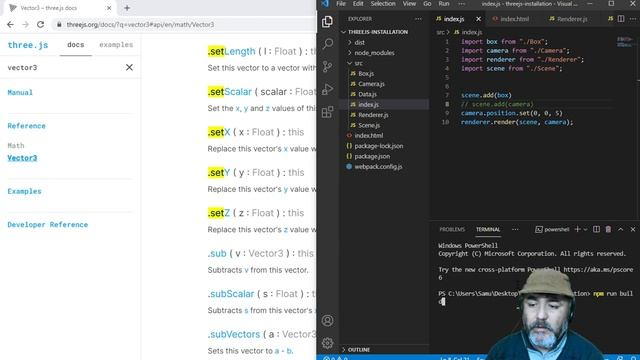Open the Run menu
The height and width of the screenshot is (360, 640).
click(444, 4)
